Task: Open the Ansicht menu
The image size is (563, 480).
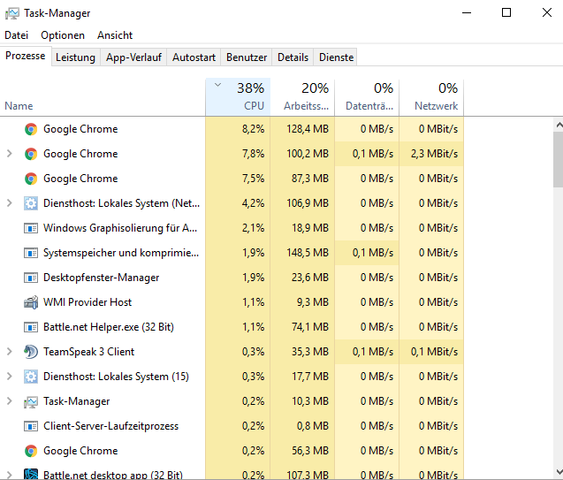Action: (x=115, y=35)
